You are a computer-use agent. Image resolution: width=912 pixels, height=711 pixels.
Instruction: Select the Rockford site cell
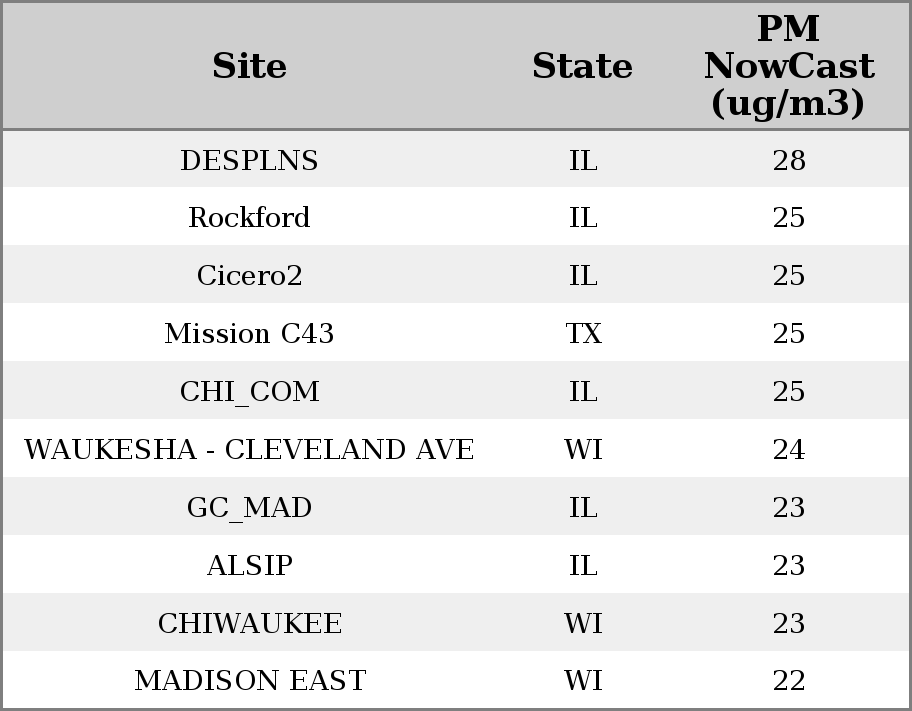click(249, 218)
